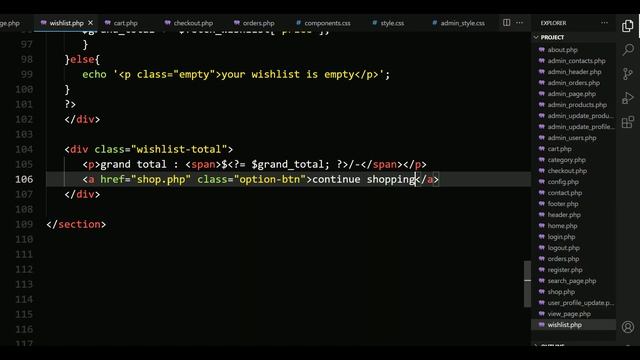Click line number 104 in gutter

[24, 149]
